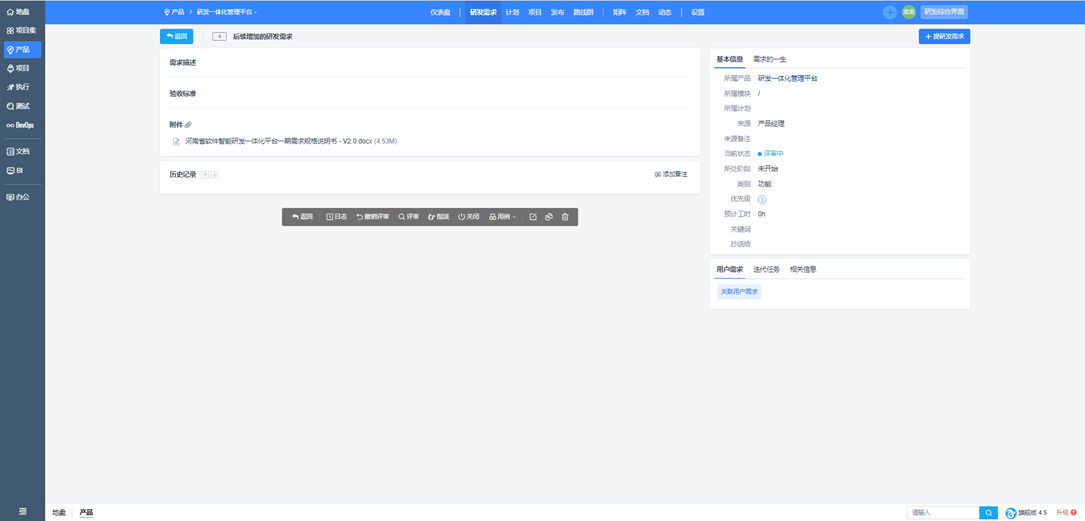Click the 地盘 tab in the bottom bar
Image resolution: width=1085 pixels, height=521 pixels.
point(59,513)
